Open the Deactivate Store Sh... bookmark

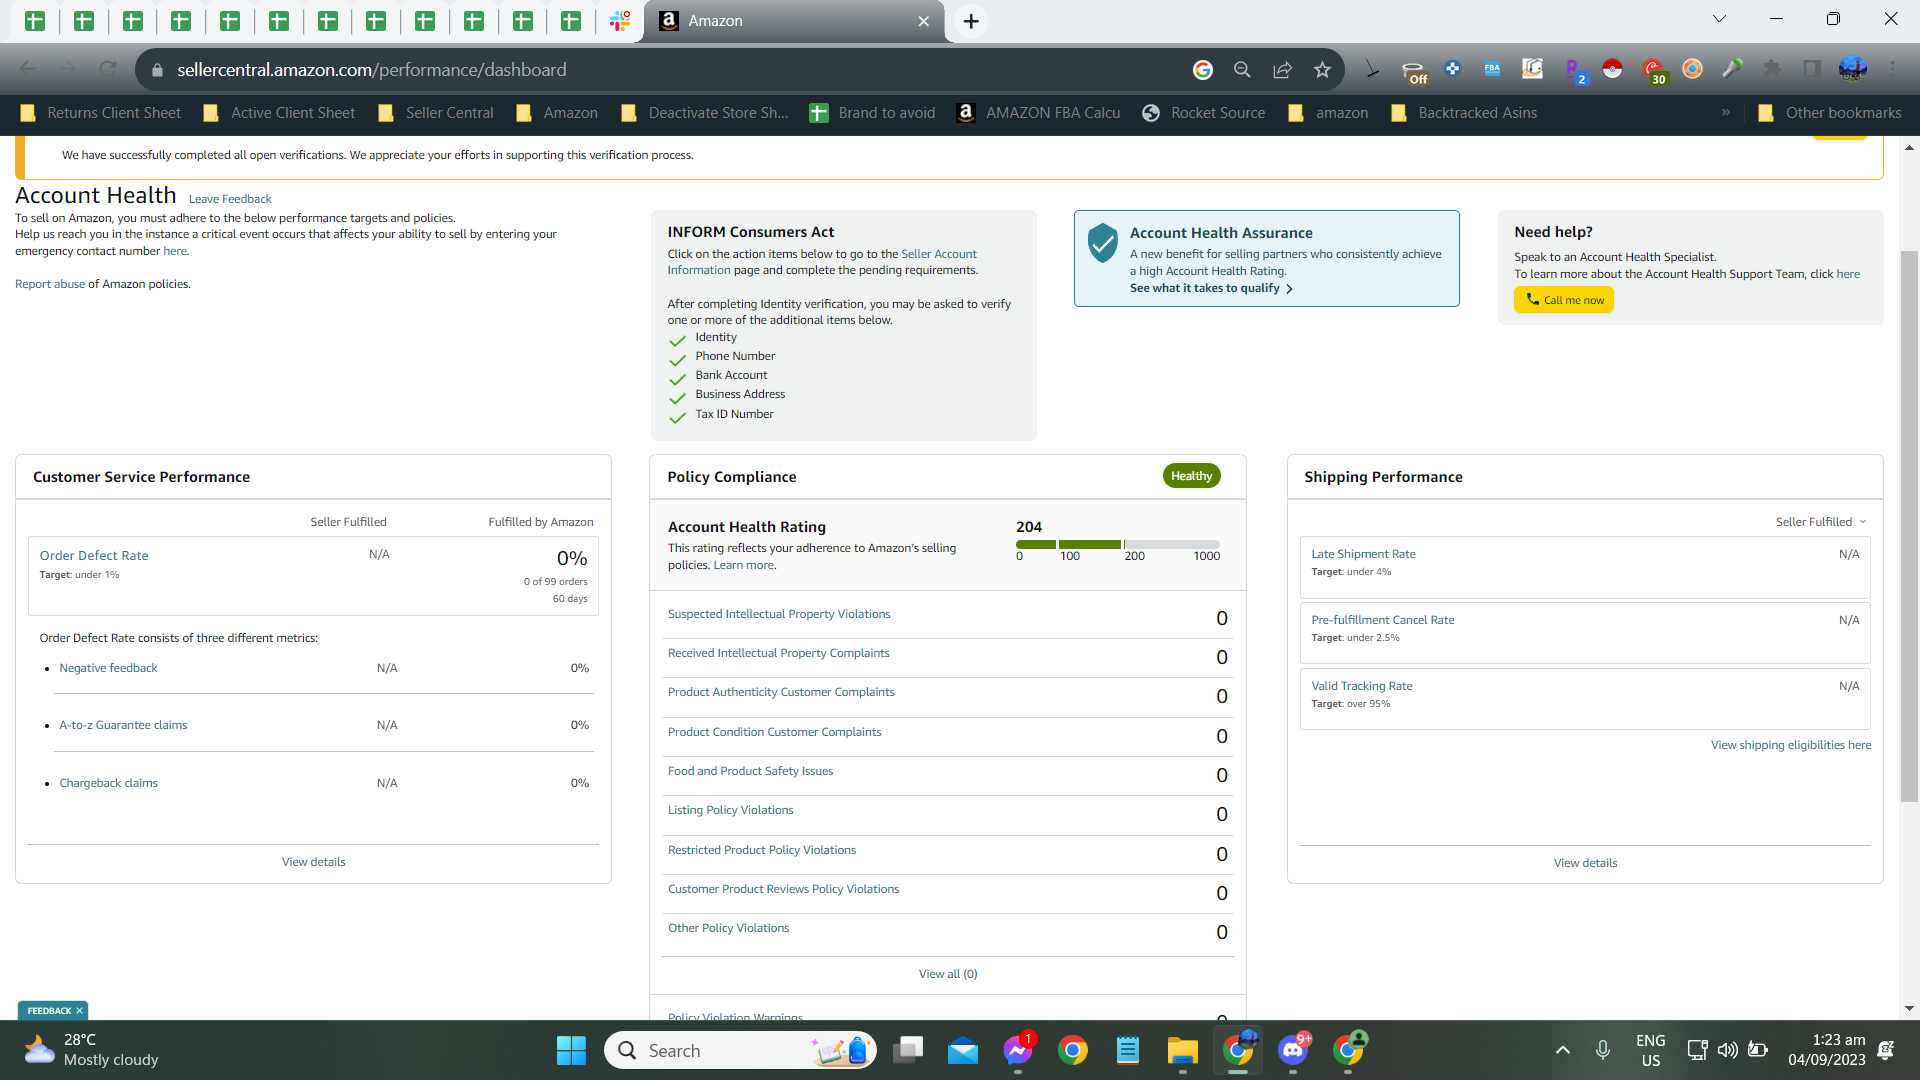point(704,113)
